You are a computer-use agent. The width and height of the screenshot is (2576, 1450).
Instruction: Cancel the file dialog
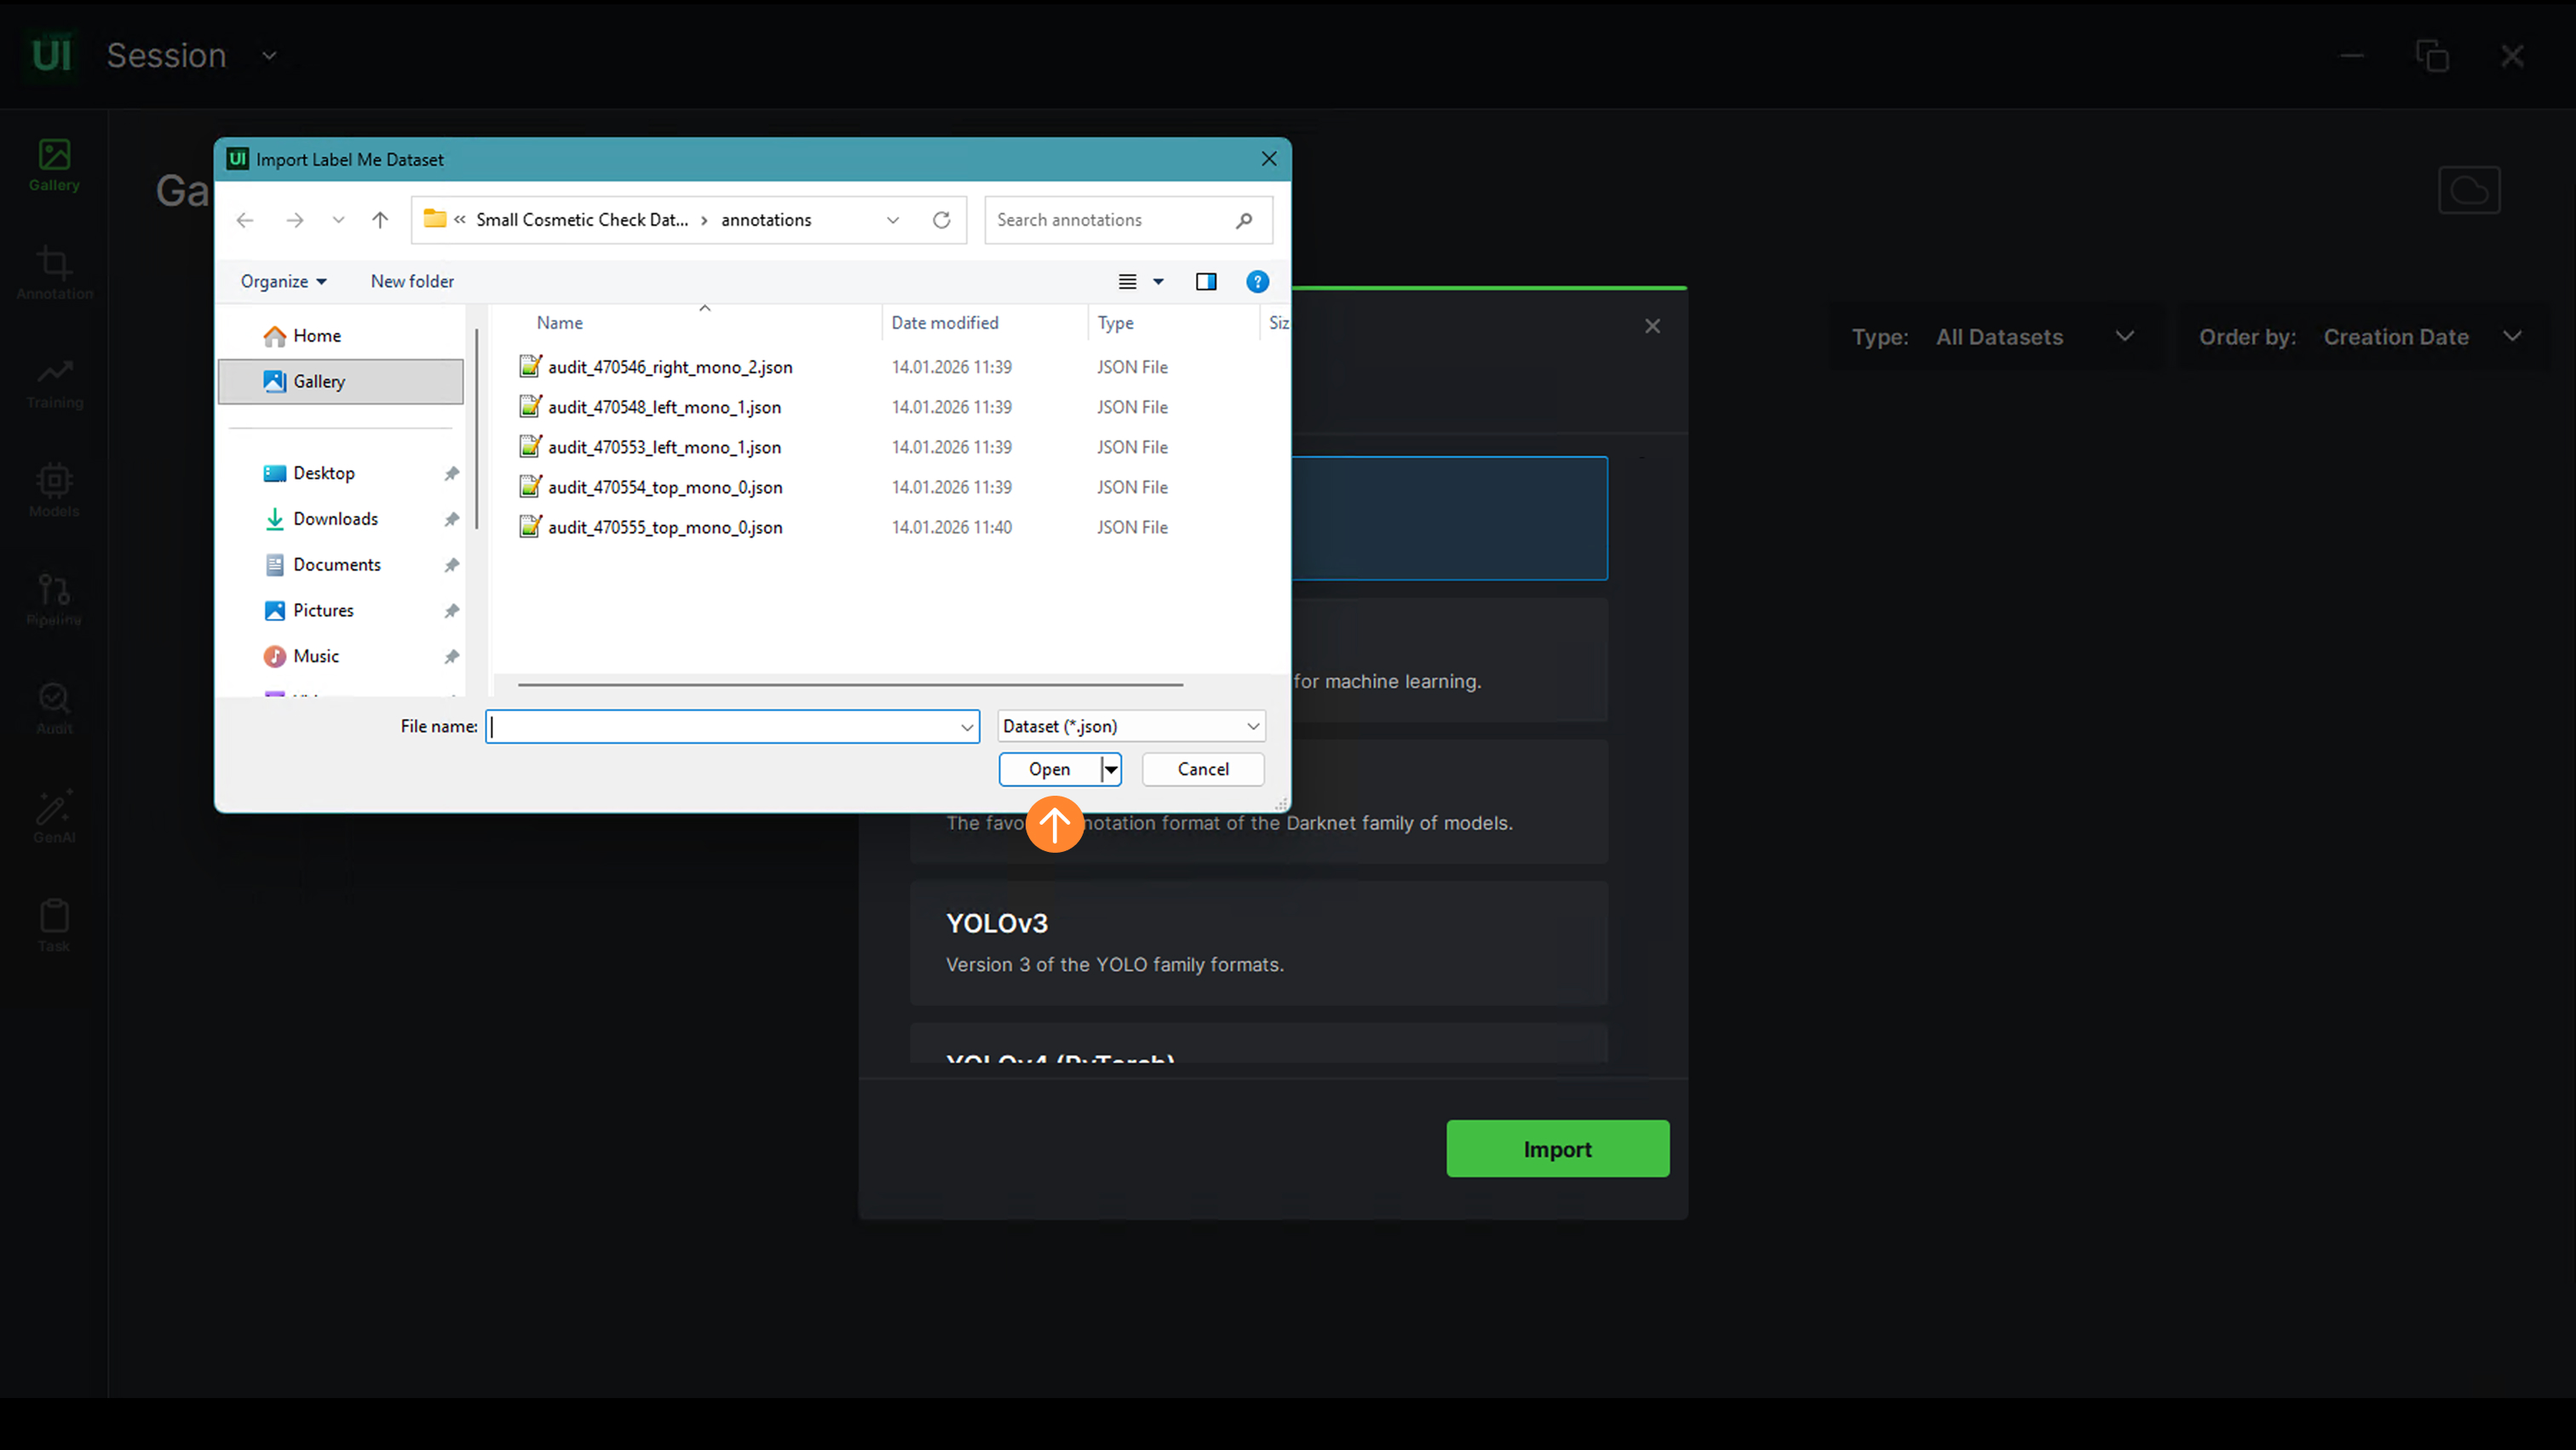coord(1202,769)
